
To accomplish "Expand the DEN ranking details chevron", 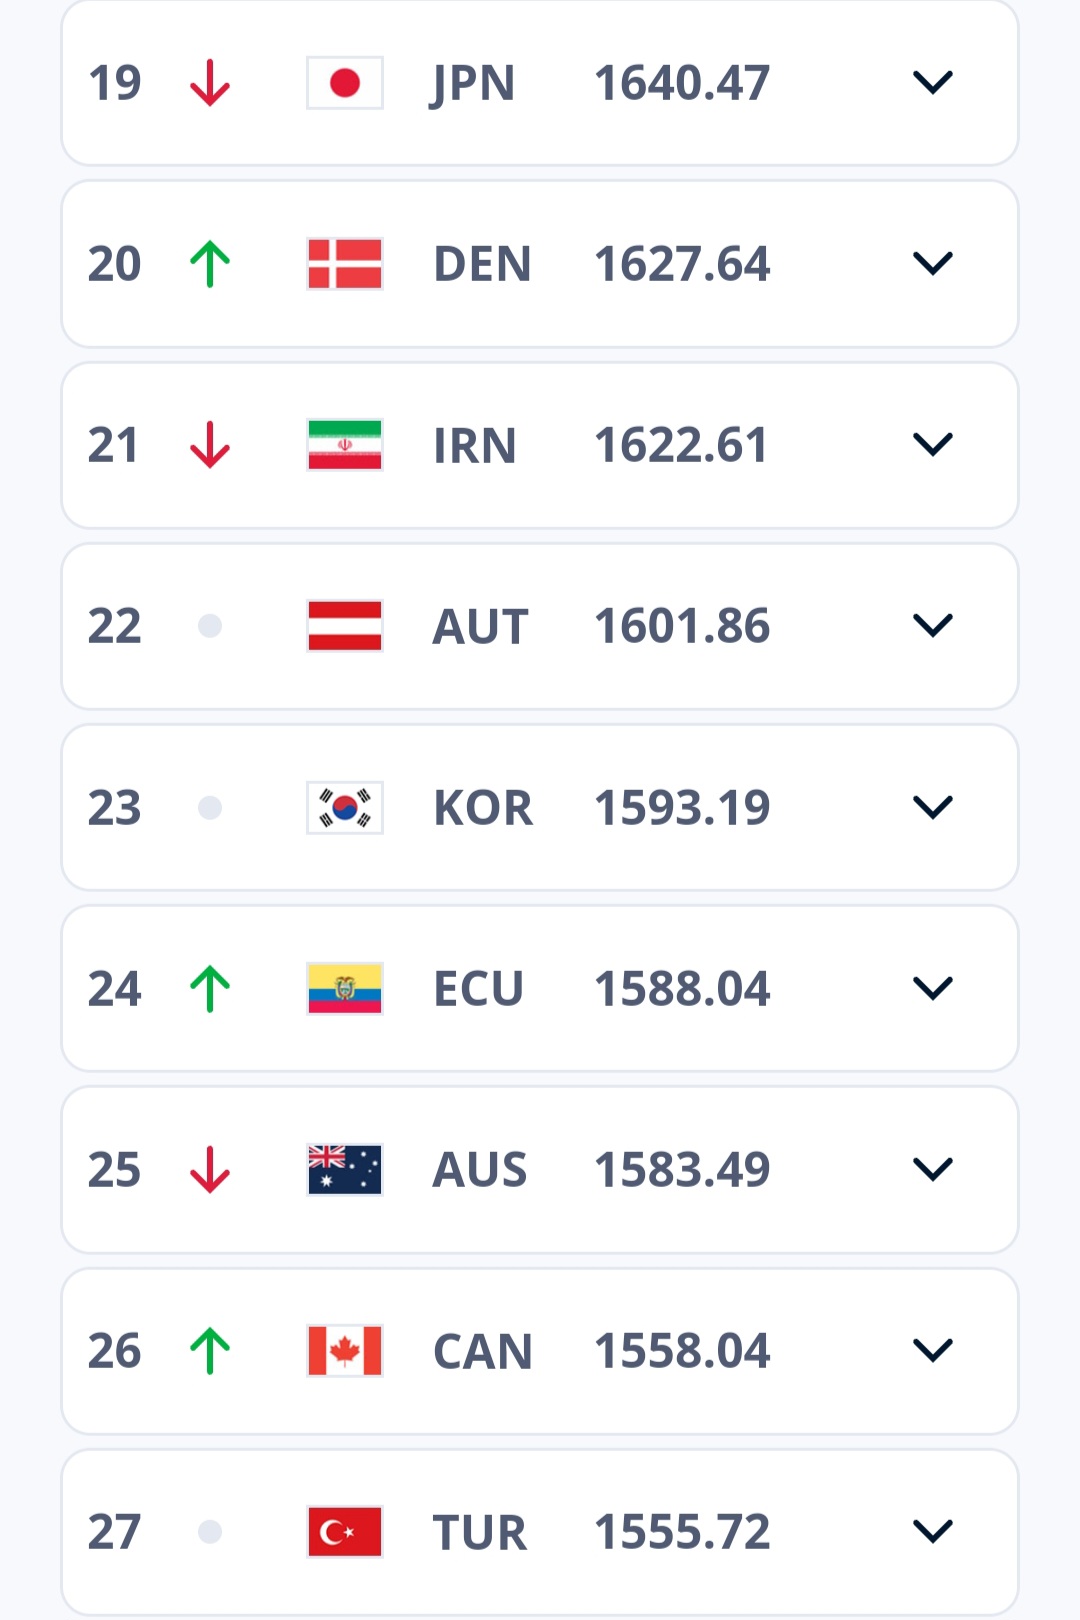I will coord(933,264).
